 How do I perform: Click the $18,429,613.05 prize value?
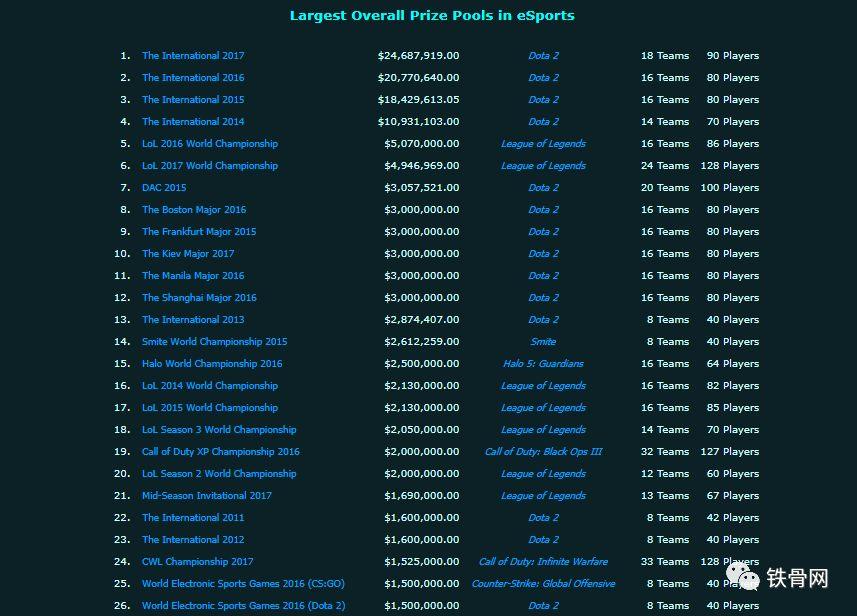418,99
